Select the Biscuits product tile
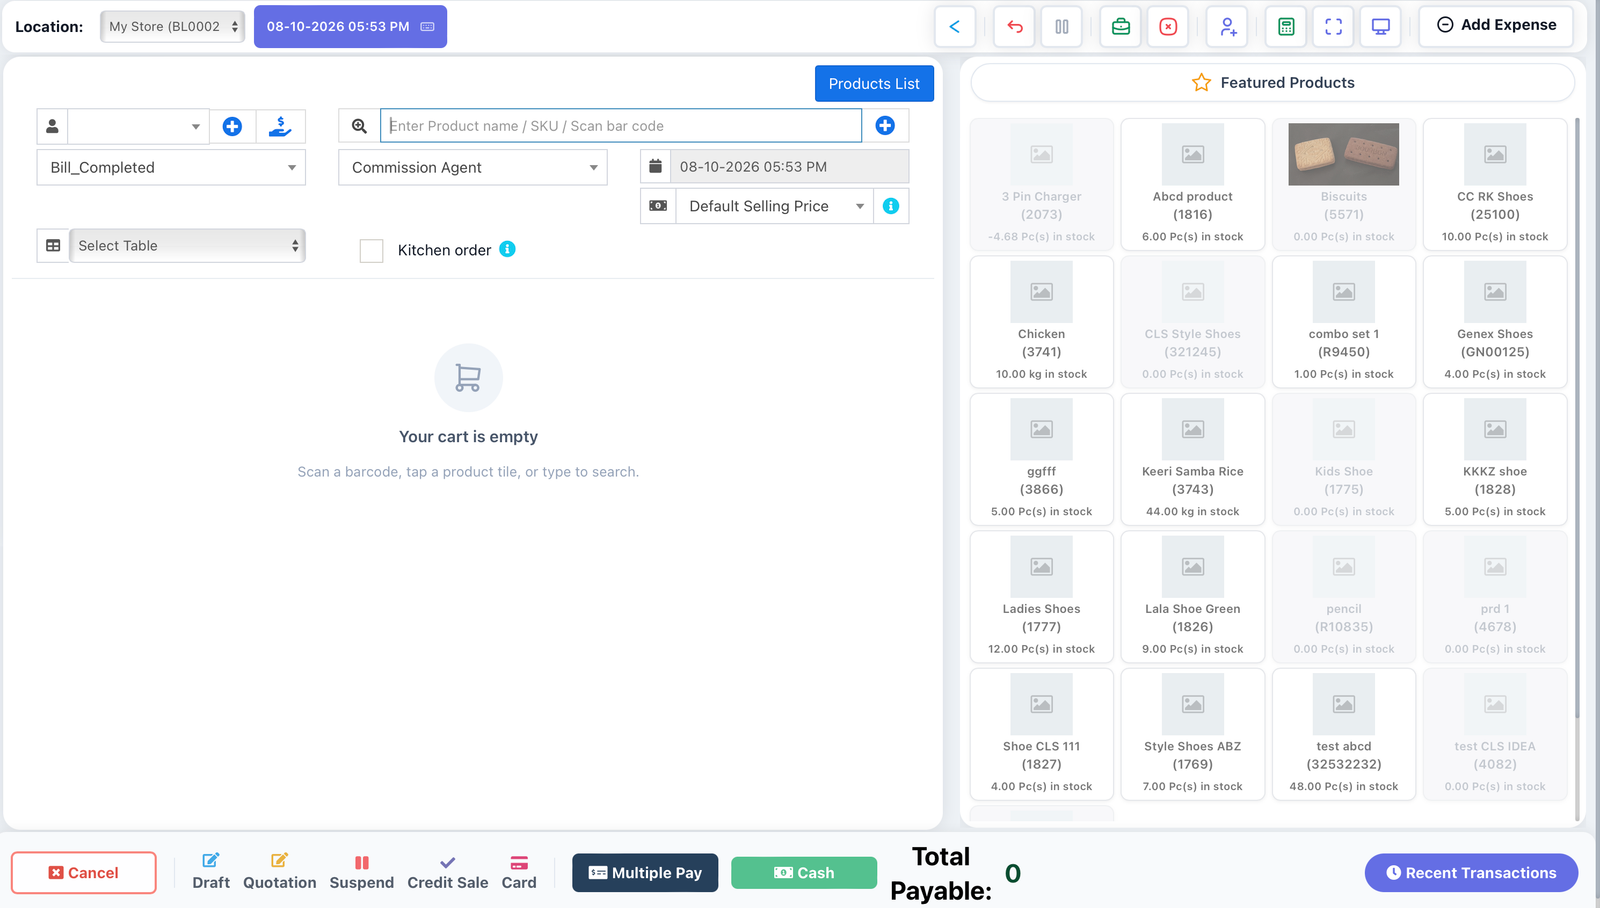Screen dimensions: 1600x908 [1344, 184]
